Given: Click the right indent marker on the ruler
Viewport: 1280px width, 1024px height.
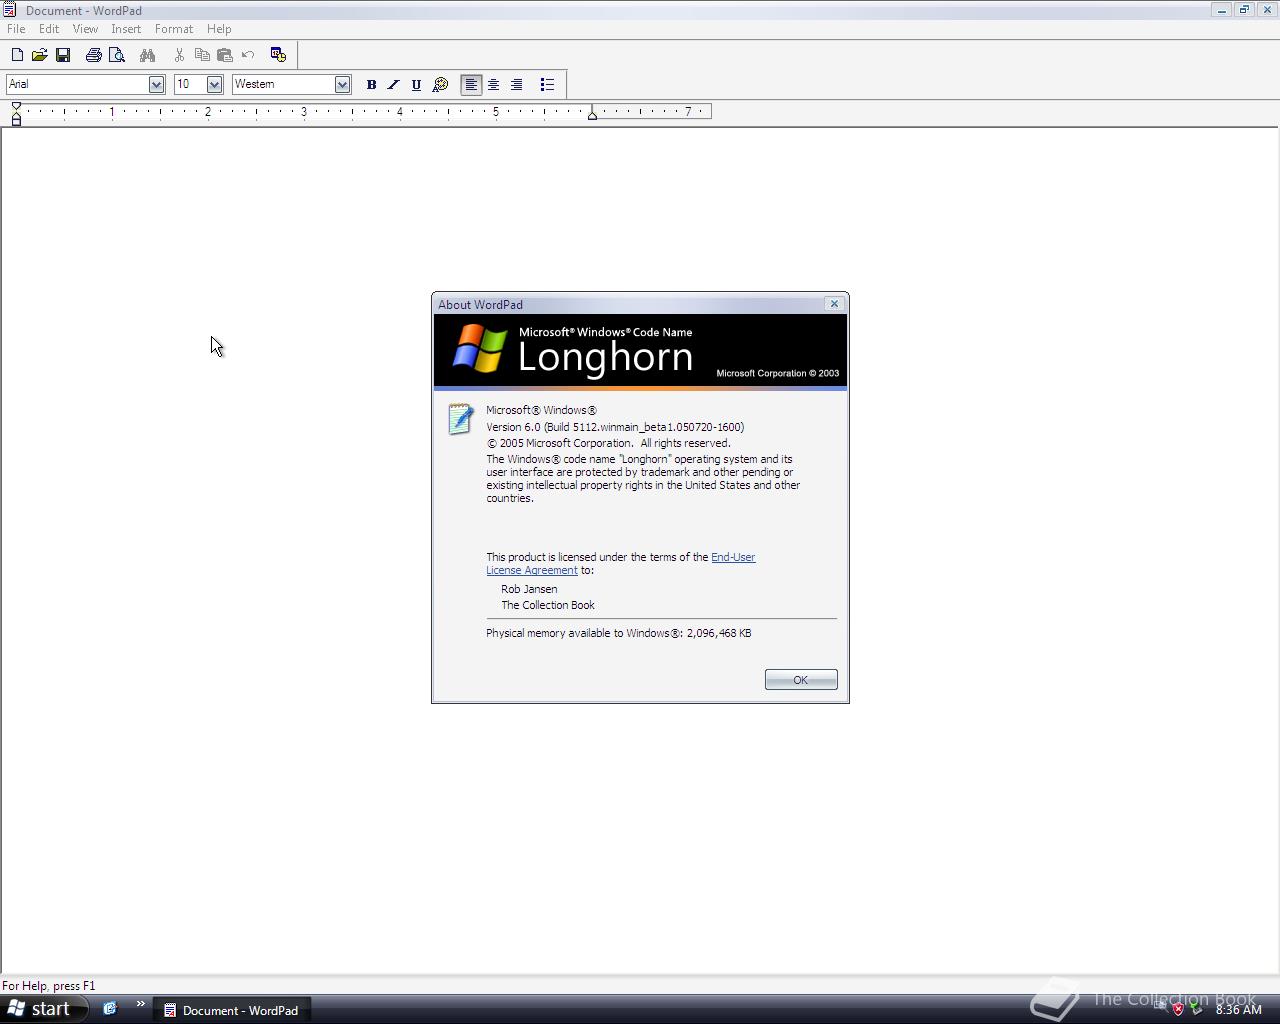Looking at the screenshot, I should coord(593,116).
